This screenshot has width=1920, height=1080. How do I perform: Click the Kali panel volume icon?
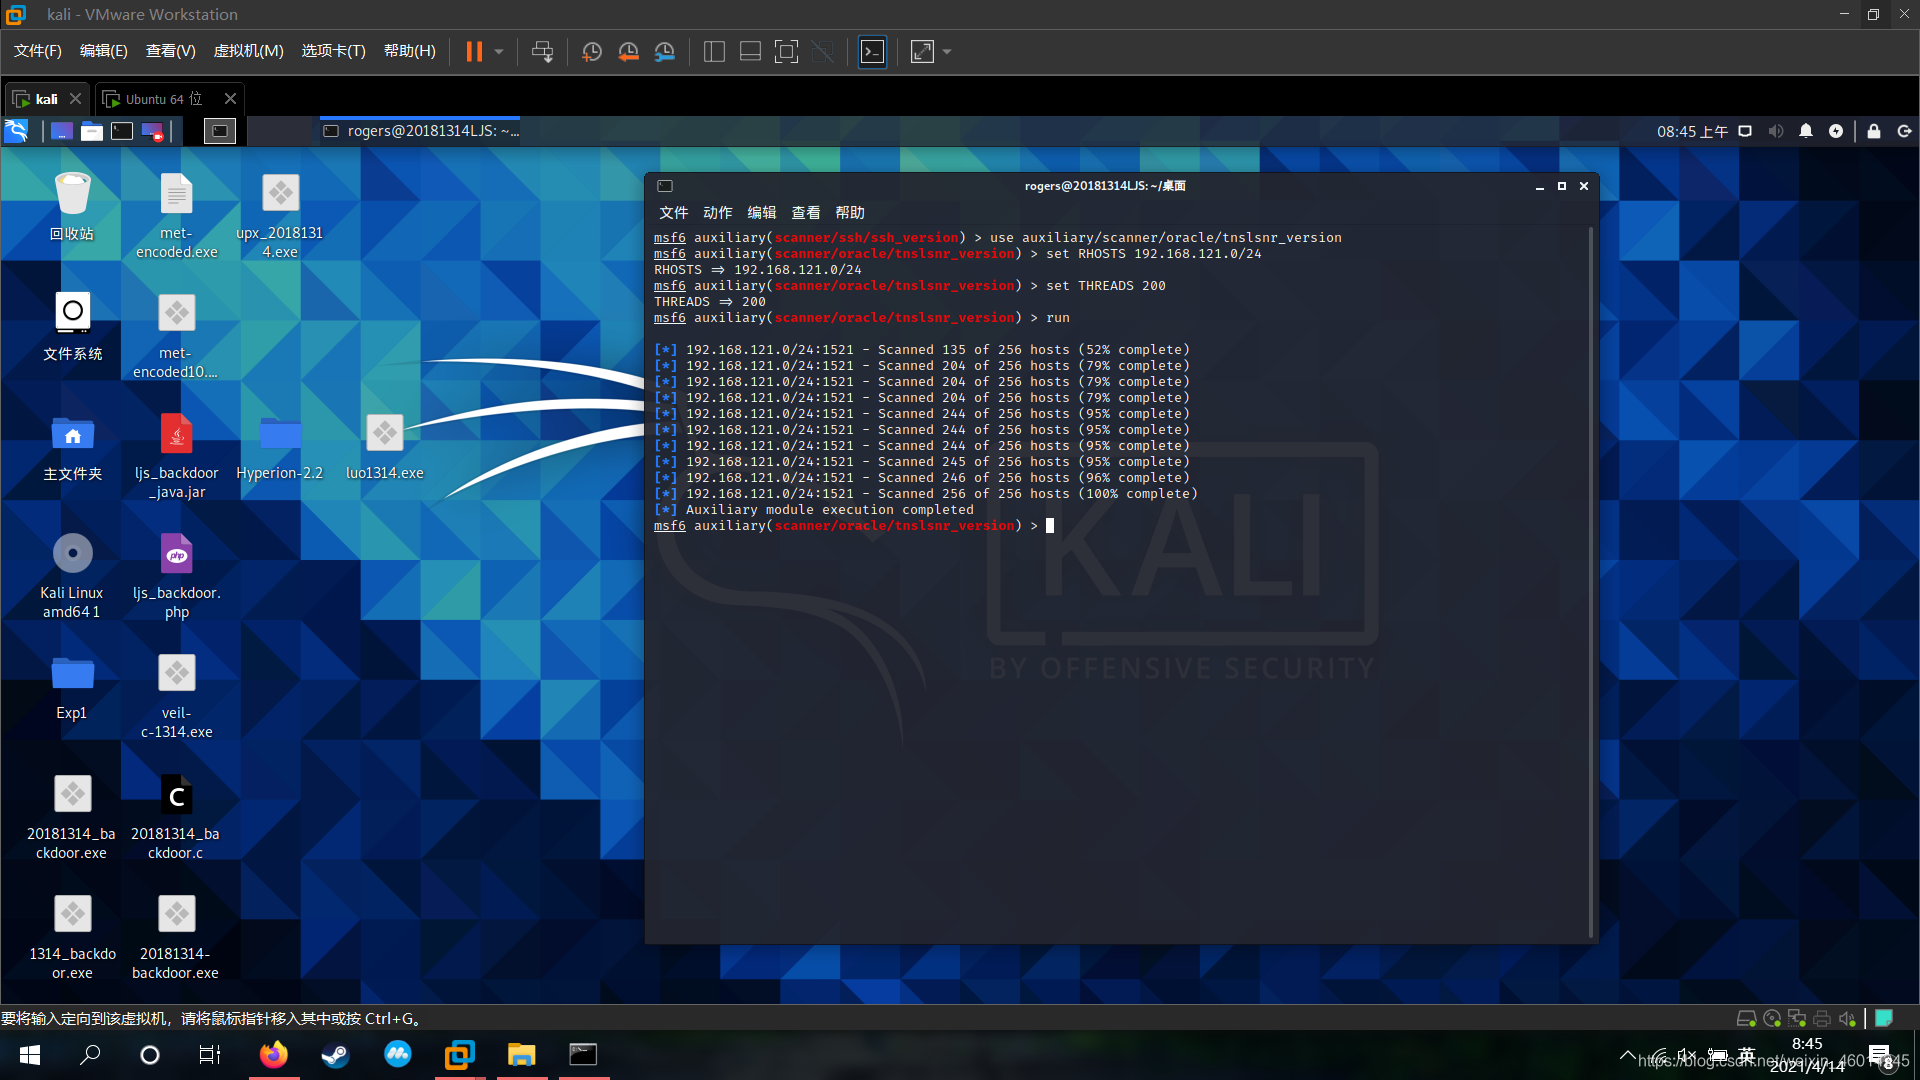tap(1776, 131)
